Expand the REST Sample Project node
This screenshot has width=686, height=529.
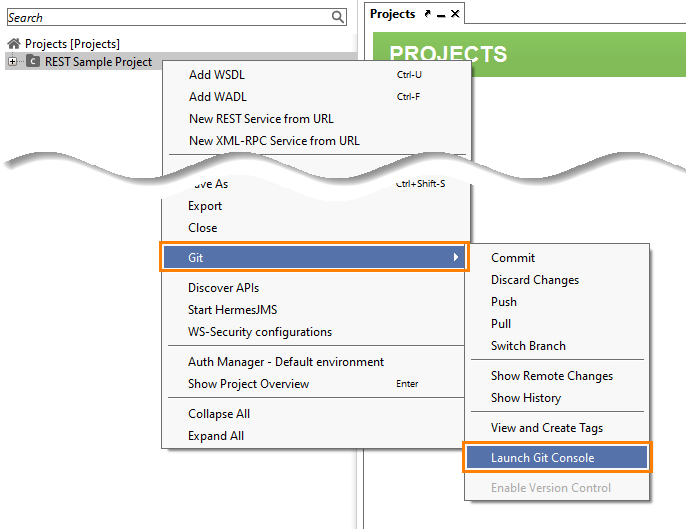click(12, 62)
